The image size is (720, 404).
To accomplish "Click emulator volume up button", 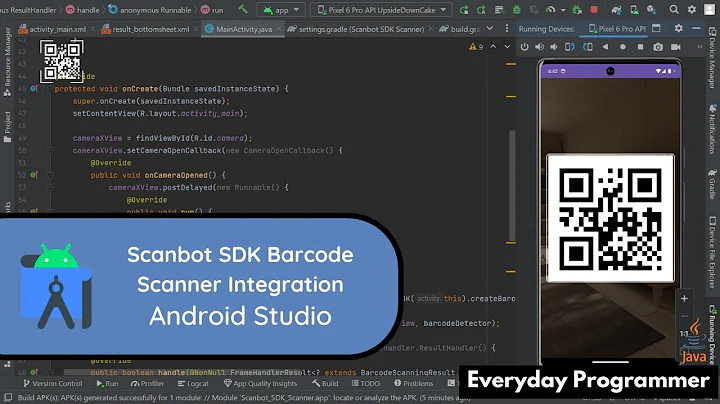I will pyautogui.click(x=540, y=47).
